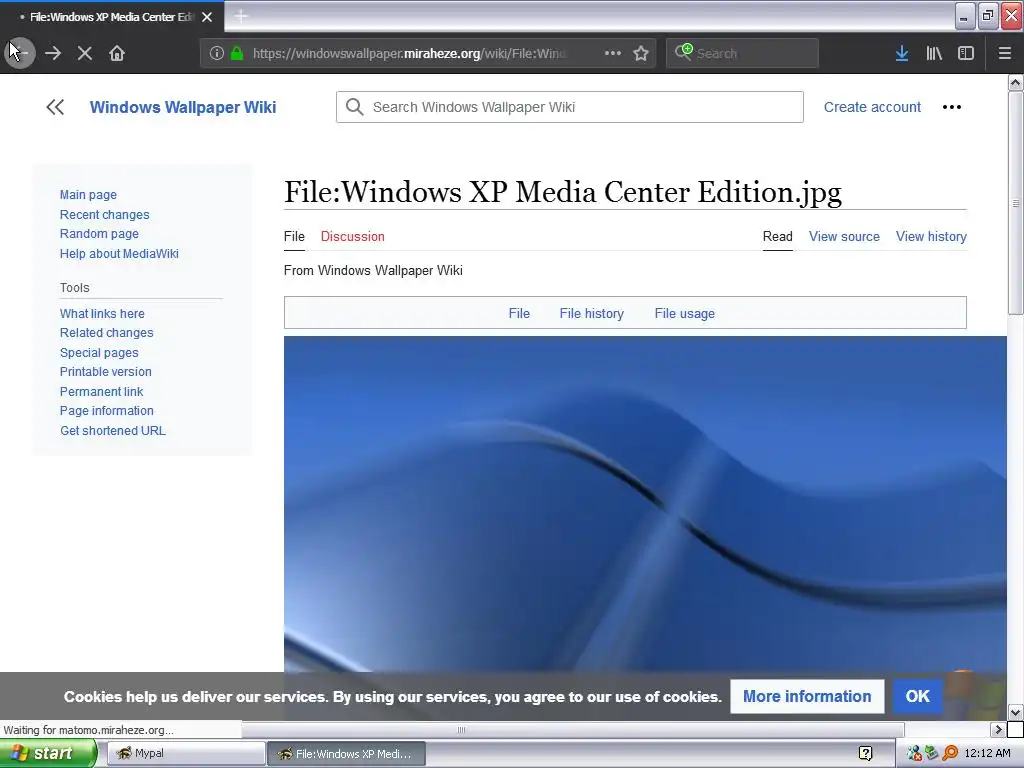Click the Windows XP Media Center wallpaper image
The height and width of the screenshot is (768, 1024).
pos(645,504)
